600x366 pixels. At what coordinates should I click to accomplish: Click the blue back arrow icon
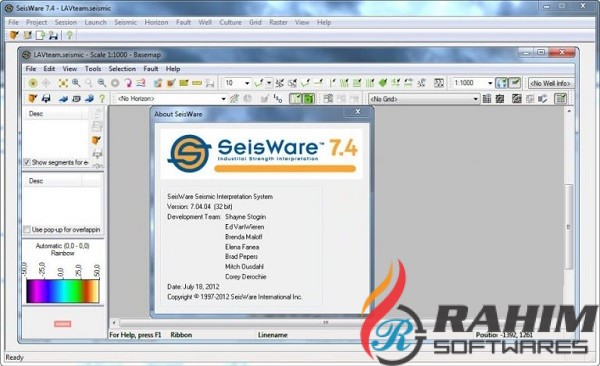click(63, 98)
